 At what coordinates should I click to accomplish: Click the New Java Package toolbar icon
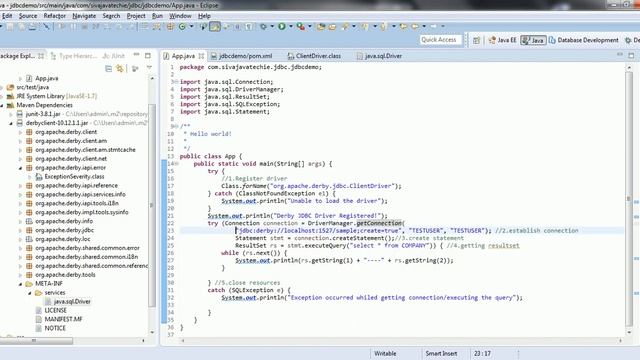[x=170, y=27]
